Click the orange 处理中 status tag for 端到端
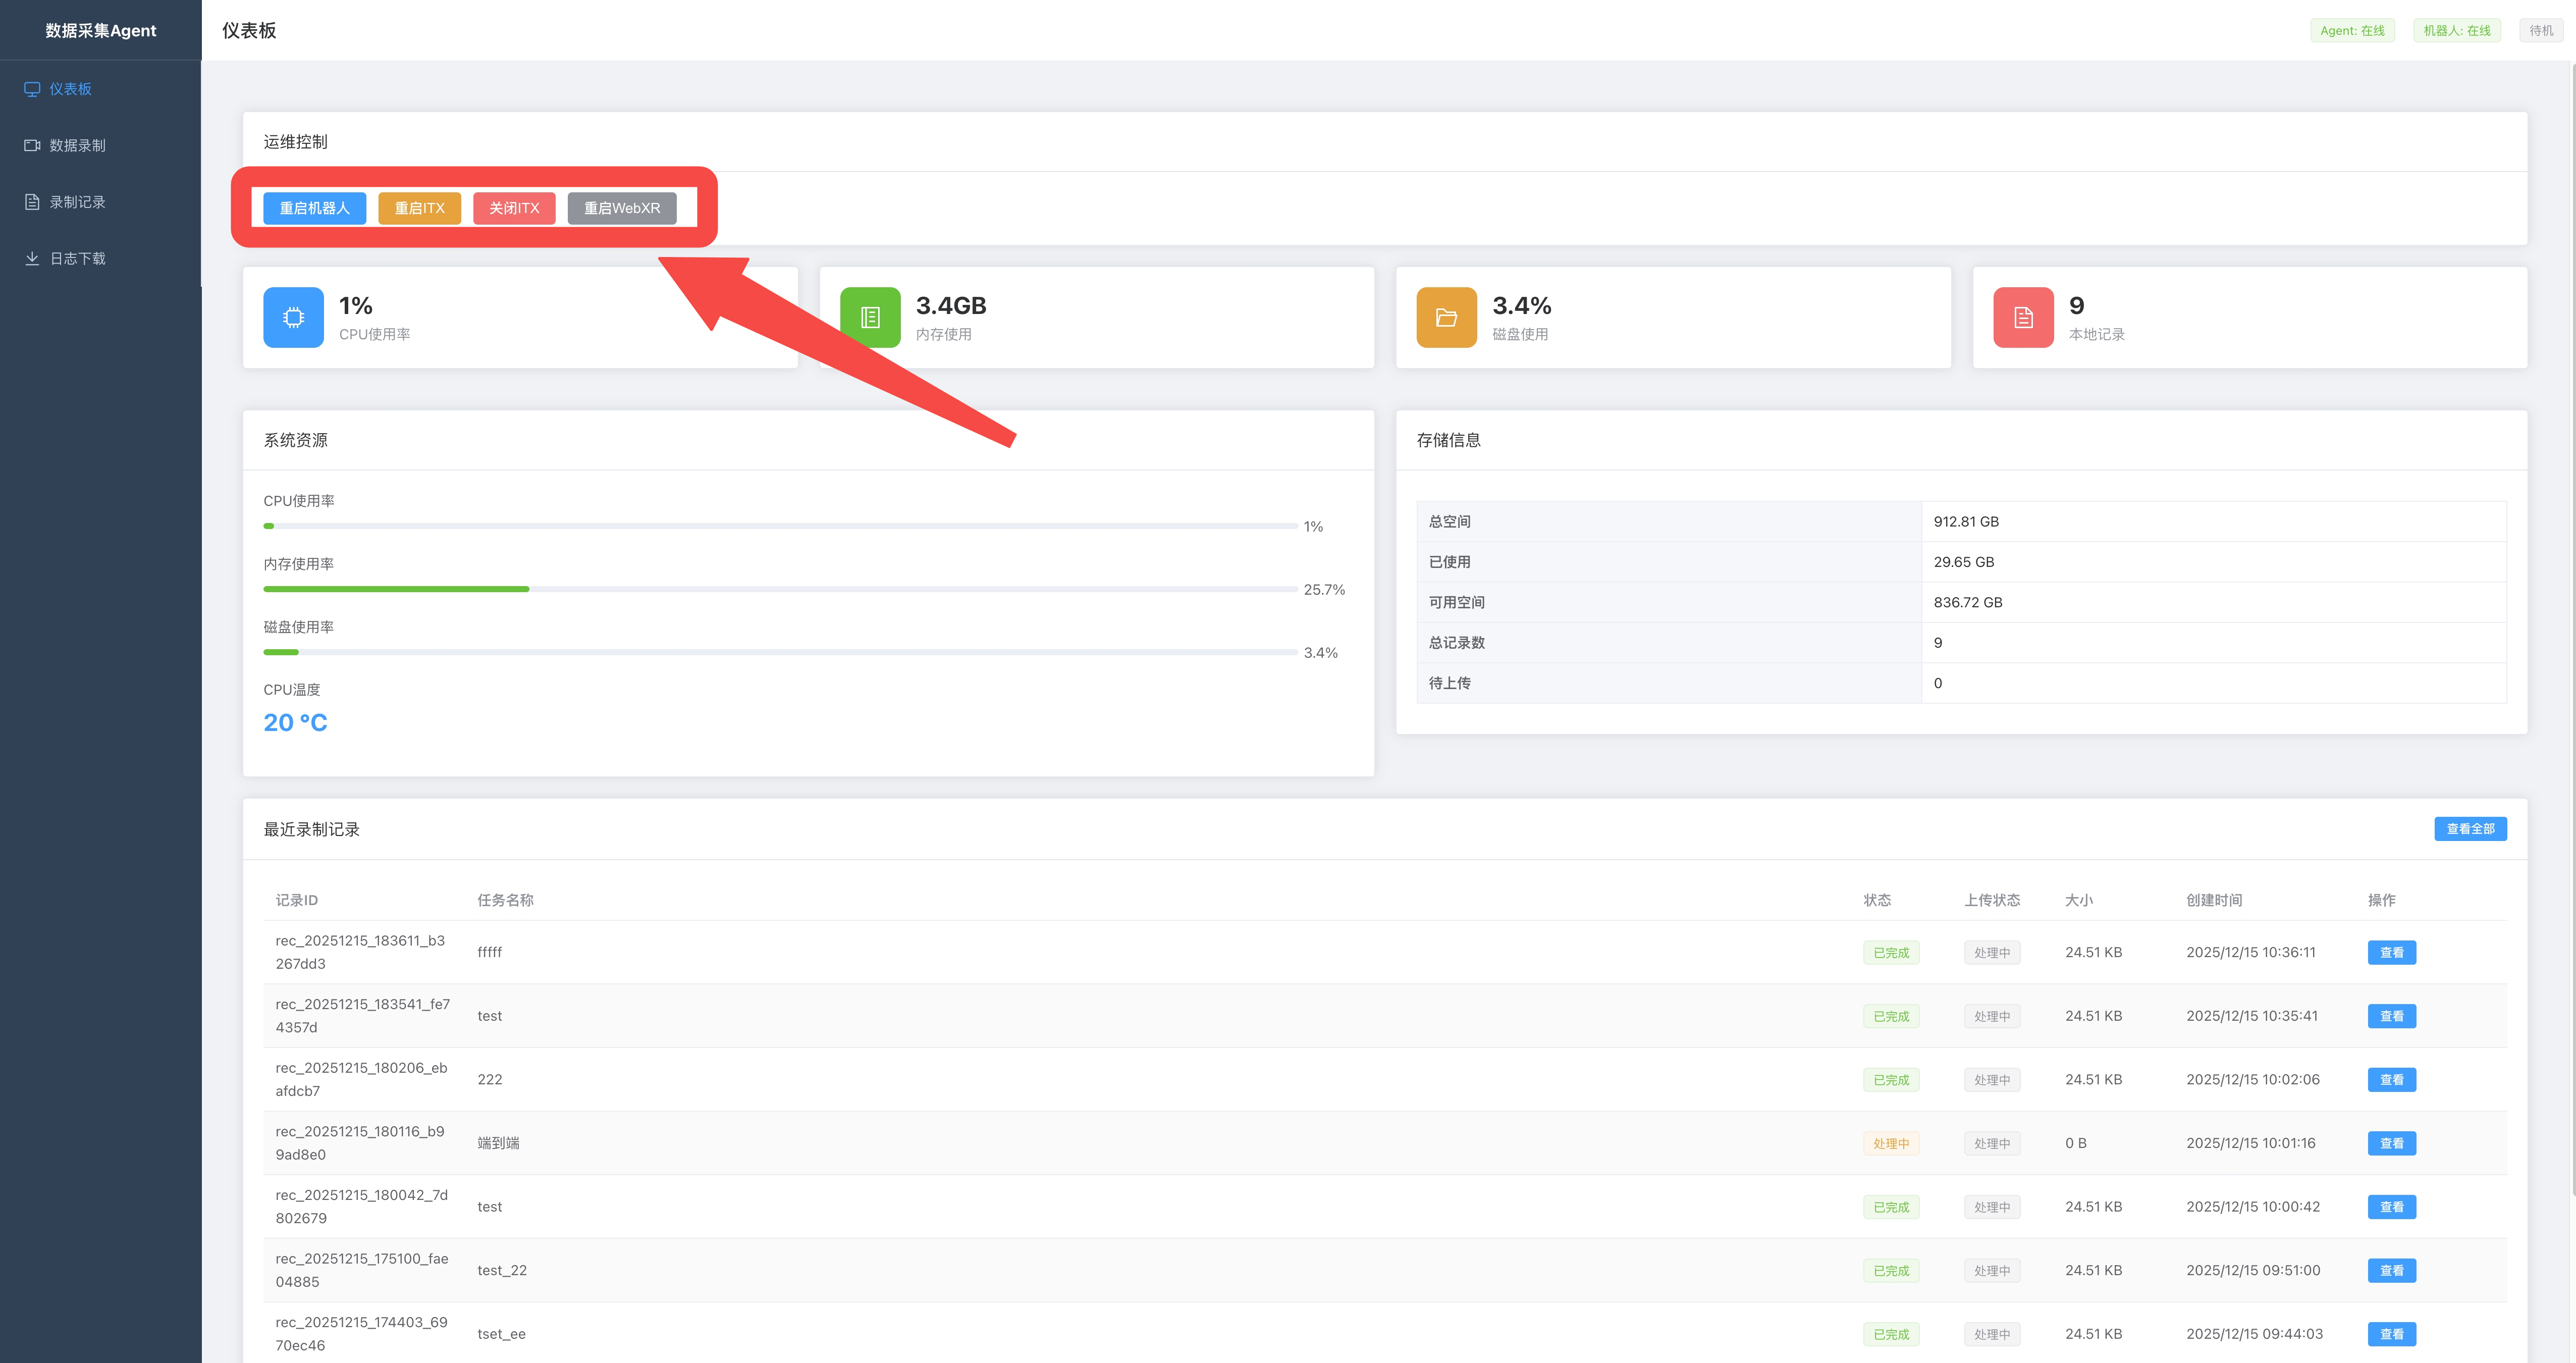Screen dimensions: 2576x1363 [1890, 1144]
